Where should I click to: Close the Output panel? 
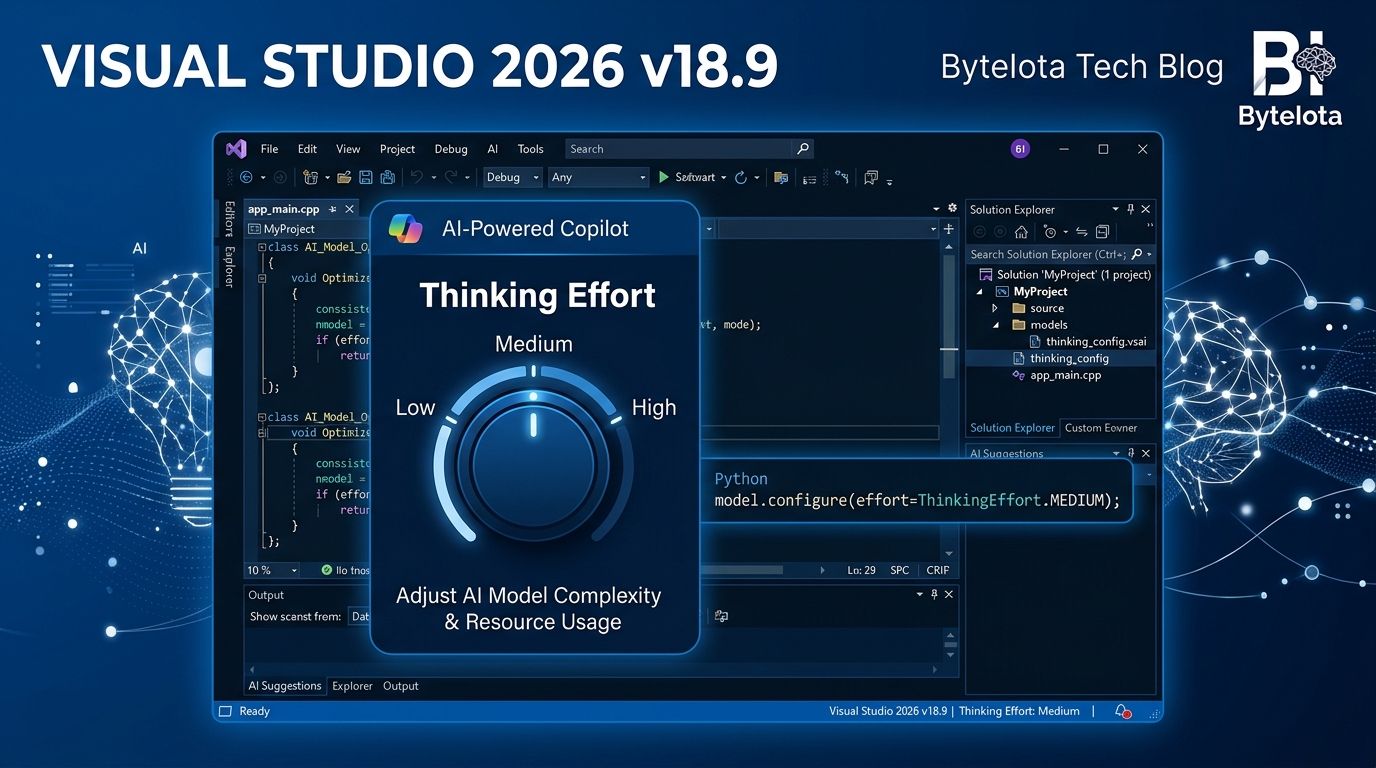[949, 594]
